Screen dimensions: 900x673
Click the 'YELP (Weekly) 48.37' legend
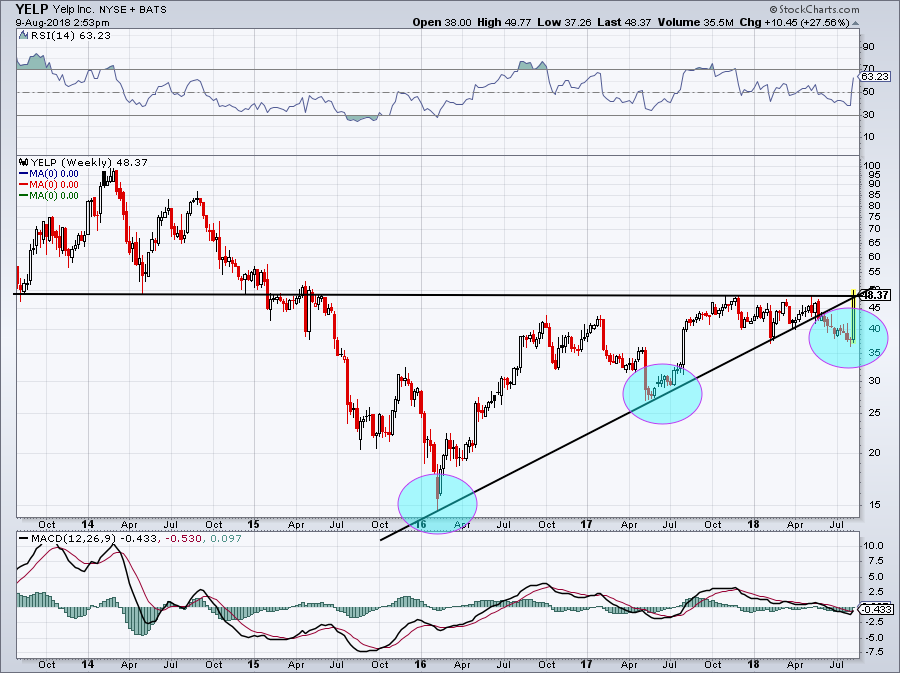click(x=89, y=162)
